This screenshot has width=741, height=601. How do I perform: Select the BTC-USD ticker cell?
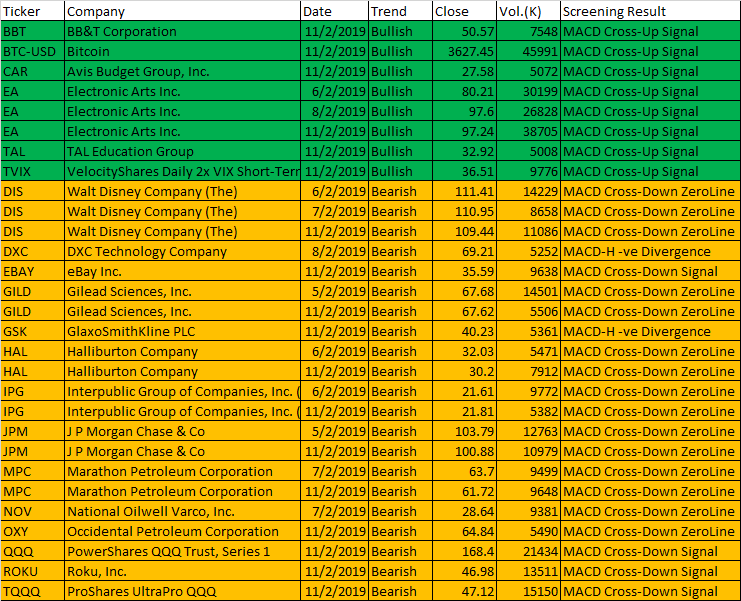pyautogui.click(x=32, y=51)
